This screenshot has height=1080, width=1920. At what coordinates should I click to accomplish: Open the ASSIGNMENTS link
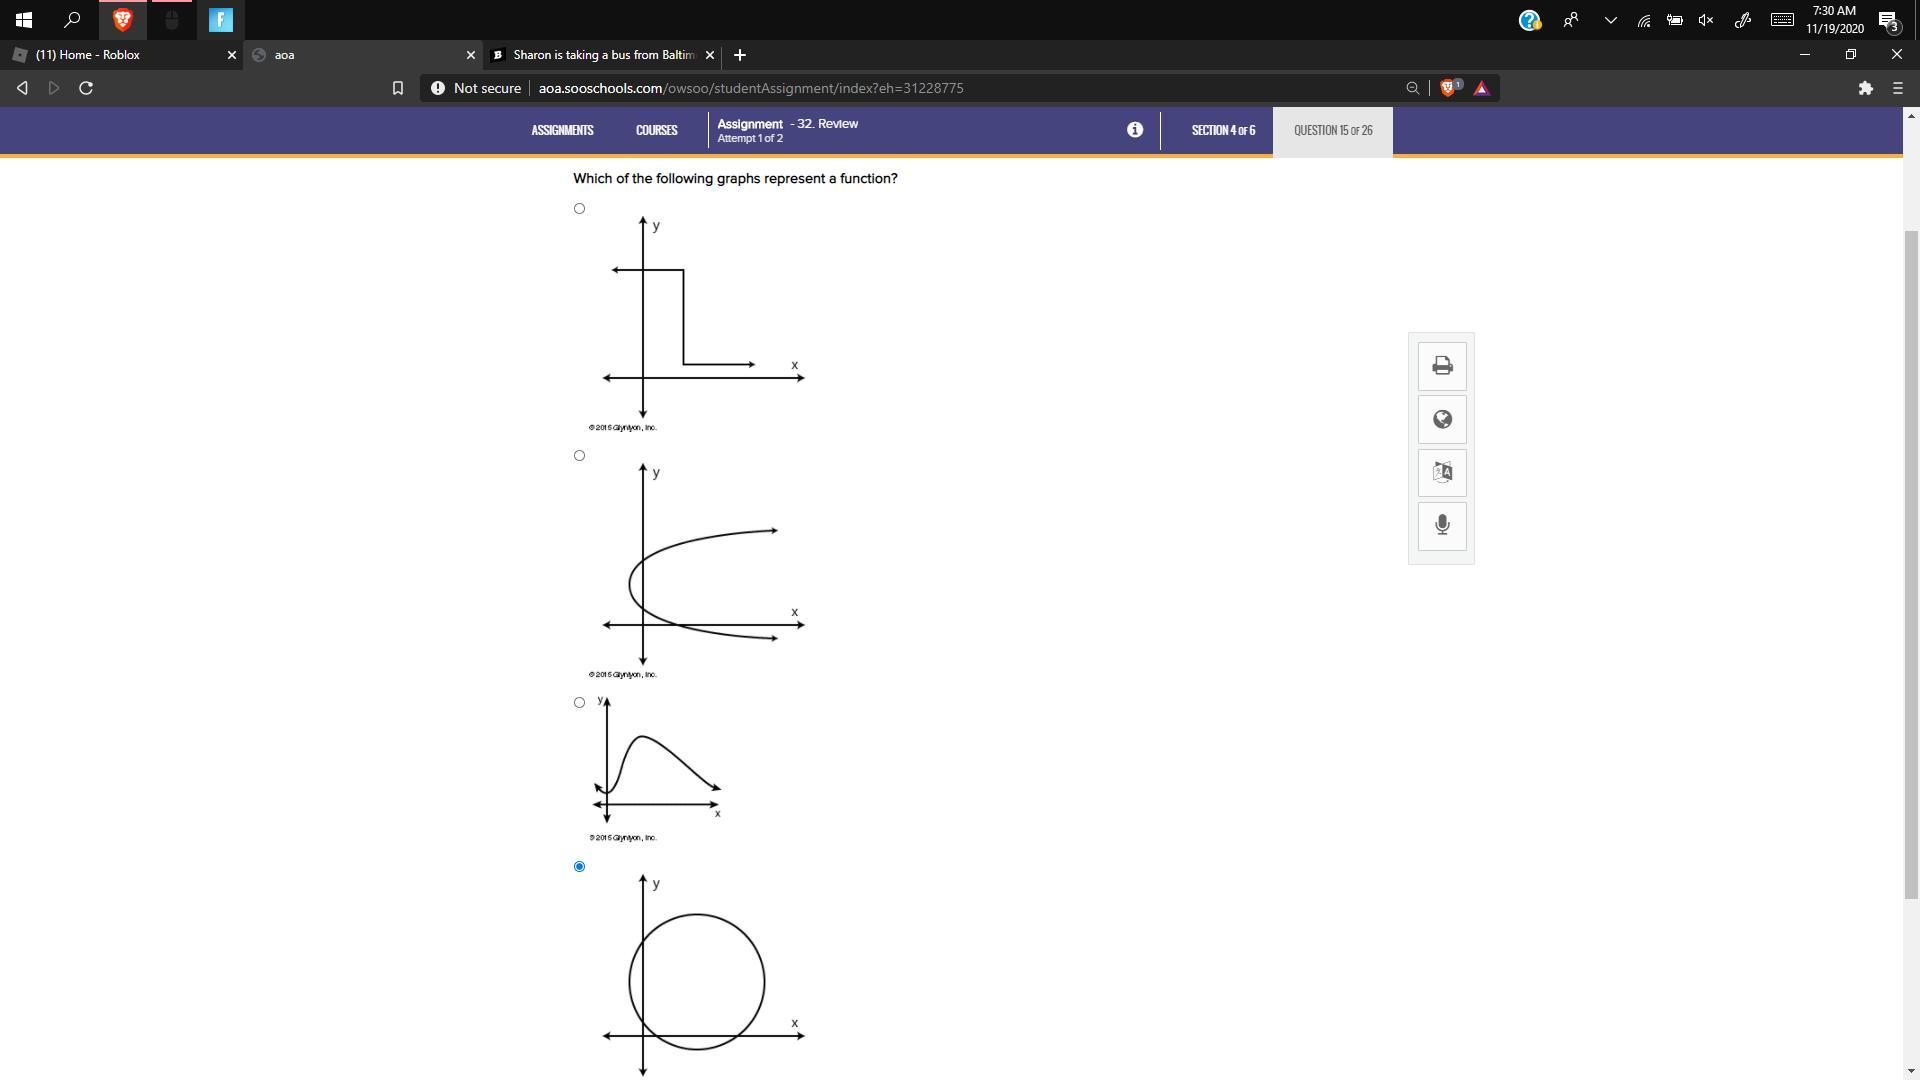[562, 131]
